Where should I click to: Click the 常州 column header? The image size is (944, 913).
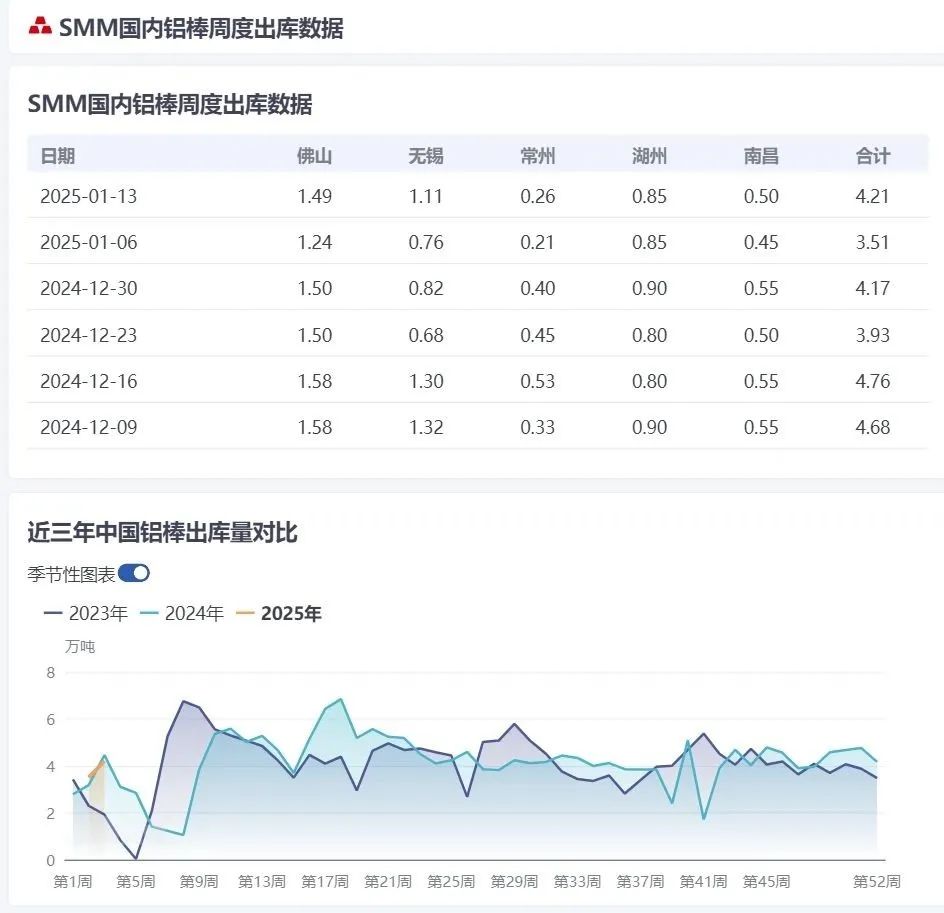coord(538,156)
